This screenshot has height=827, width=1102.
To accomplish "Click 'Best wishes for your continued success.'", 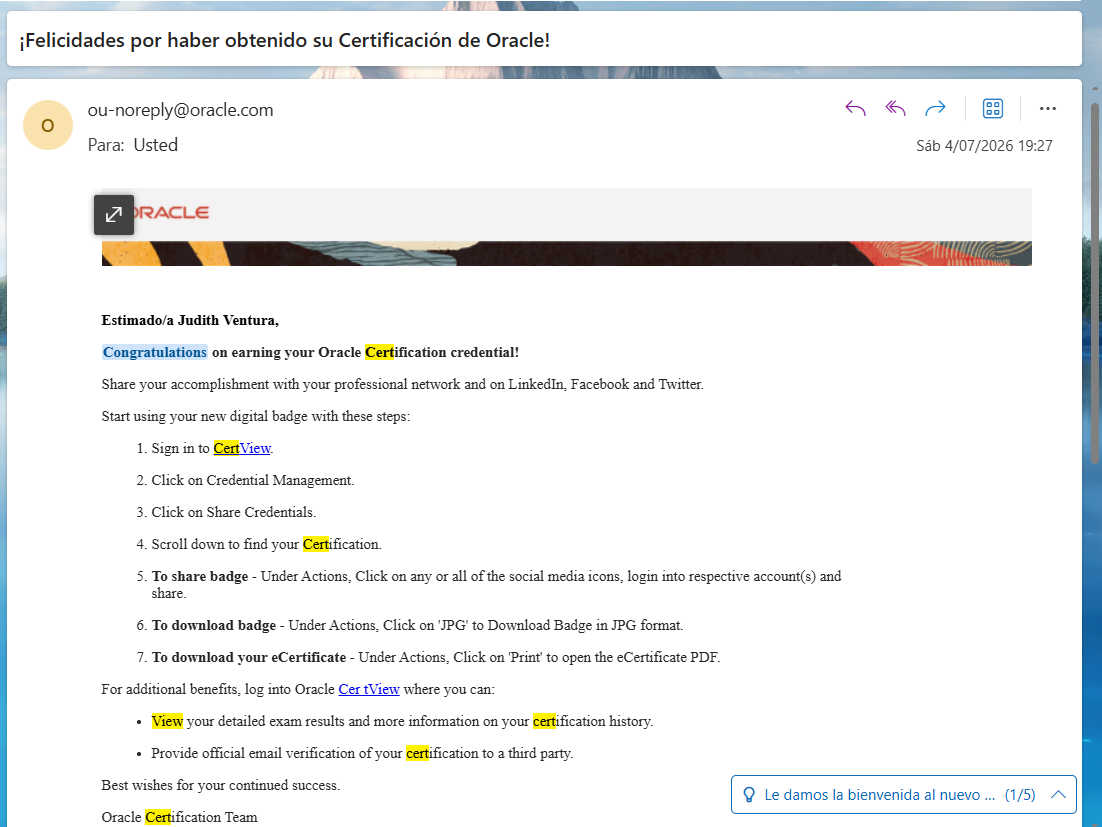I will click(x=221, y=786).
